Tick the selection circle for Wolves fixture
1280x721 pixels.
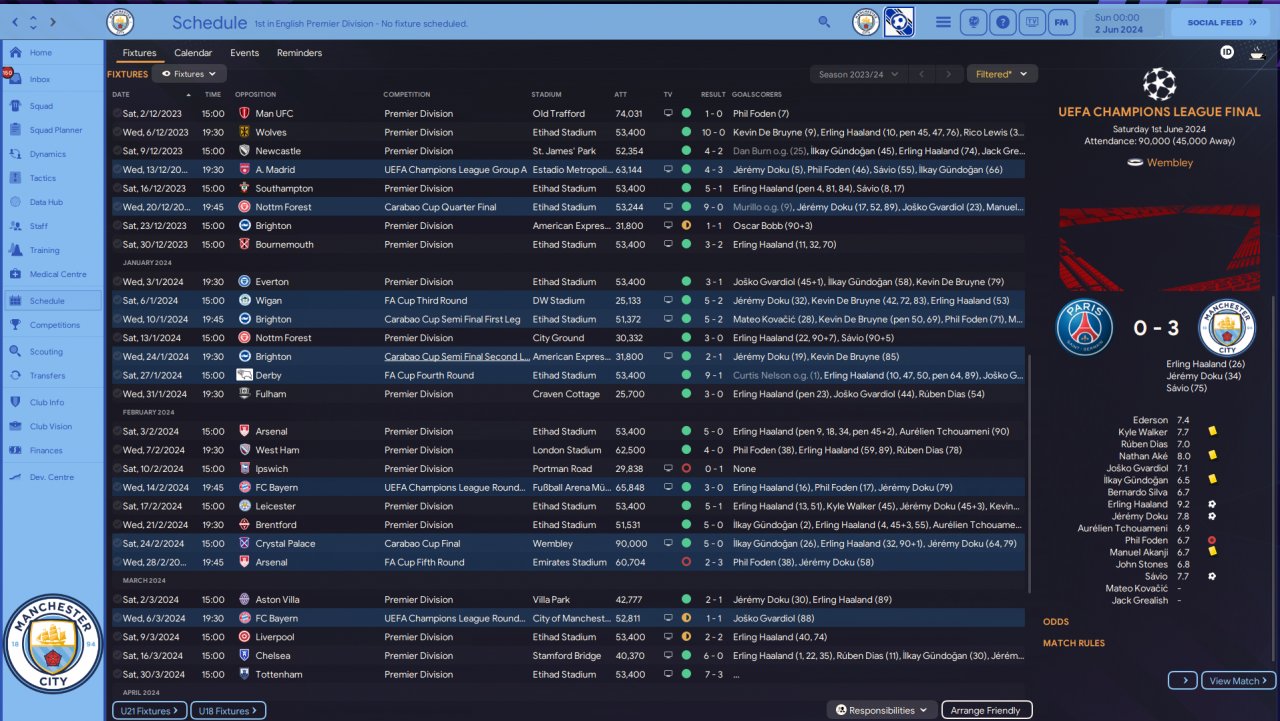point(117,132)
